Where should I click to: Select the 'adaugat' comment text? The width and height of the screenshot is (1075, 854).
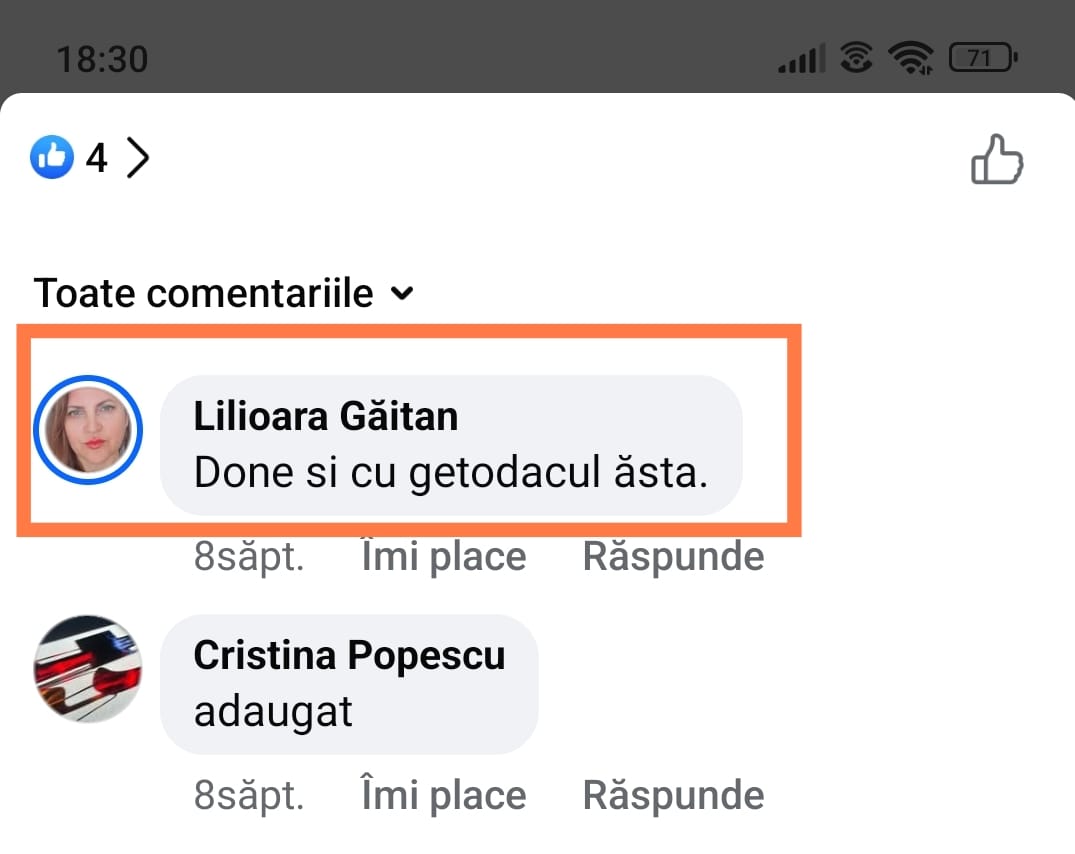(273, 712)
